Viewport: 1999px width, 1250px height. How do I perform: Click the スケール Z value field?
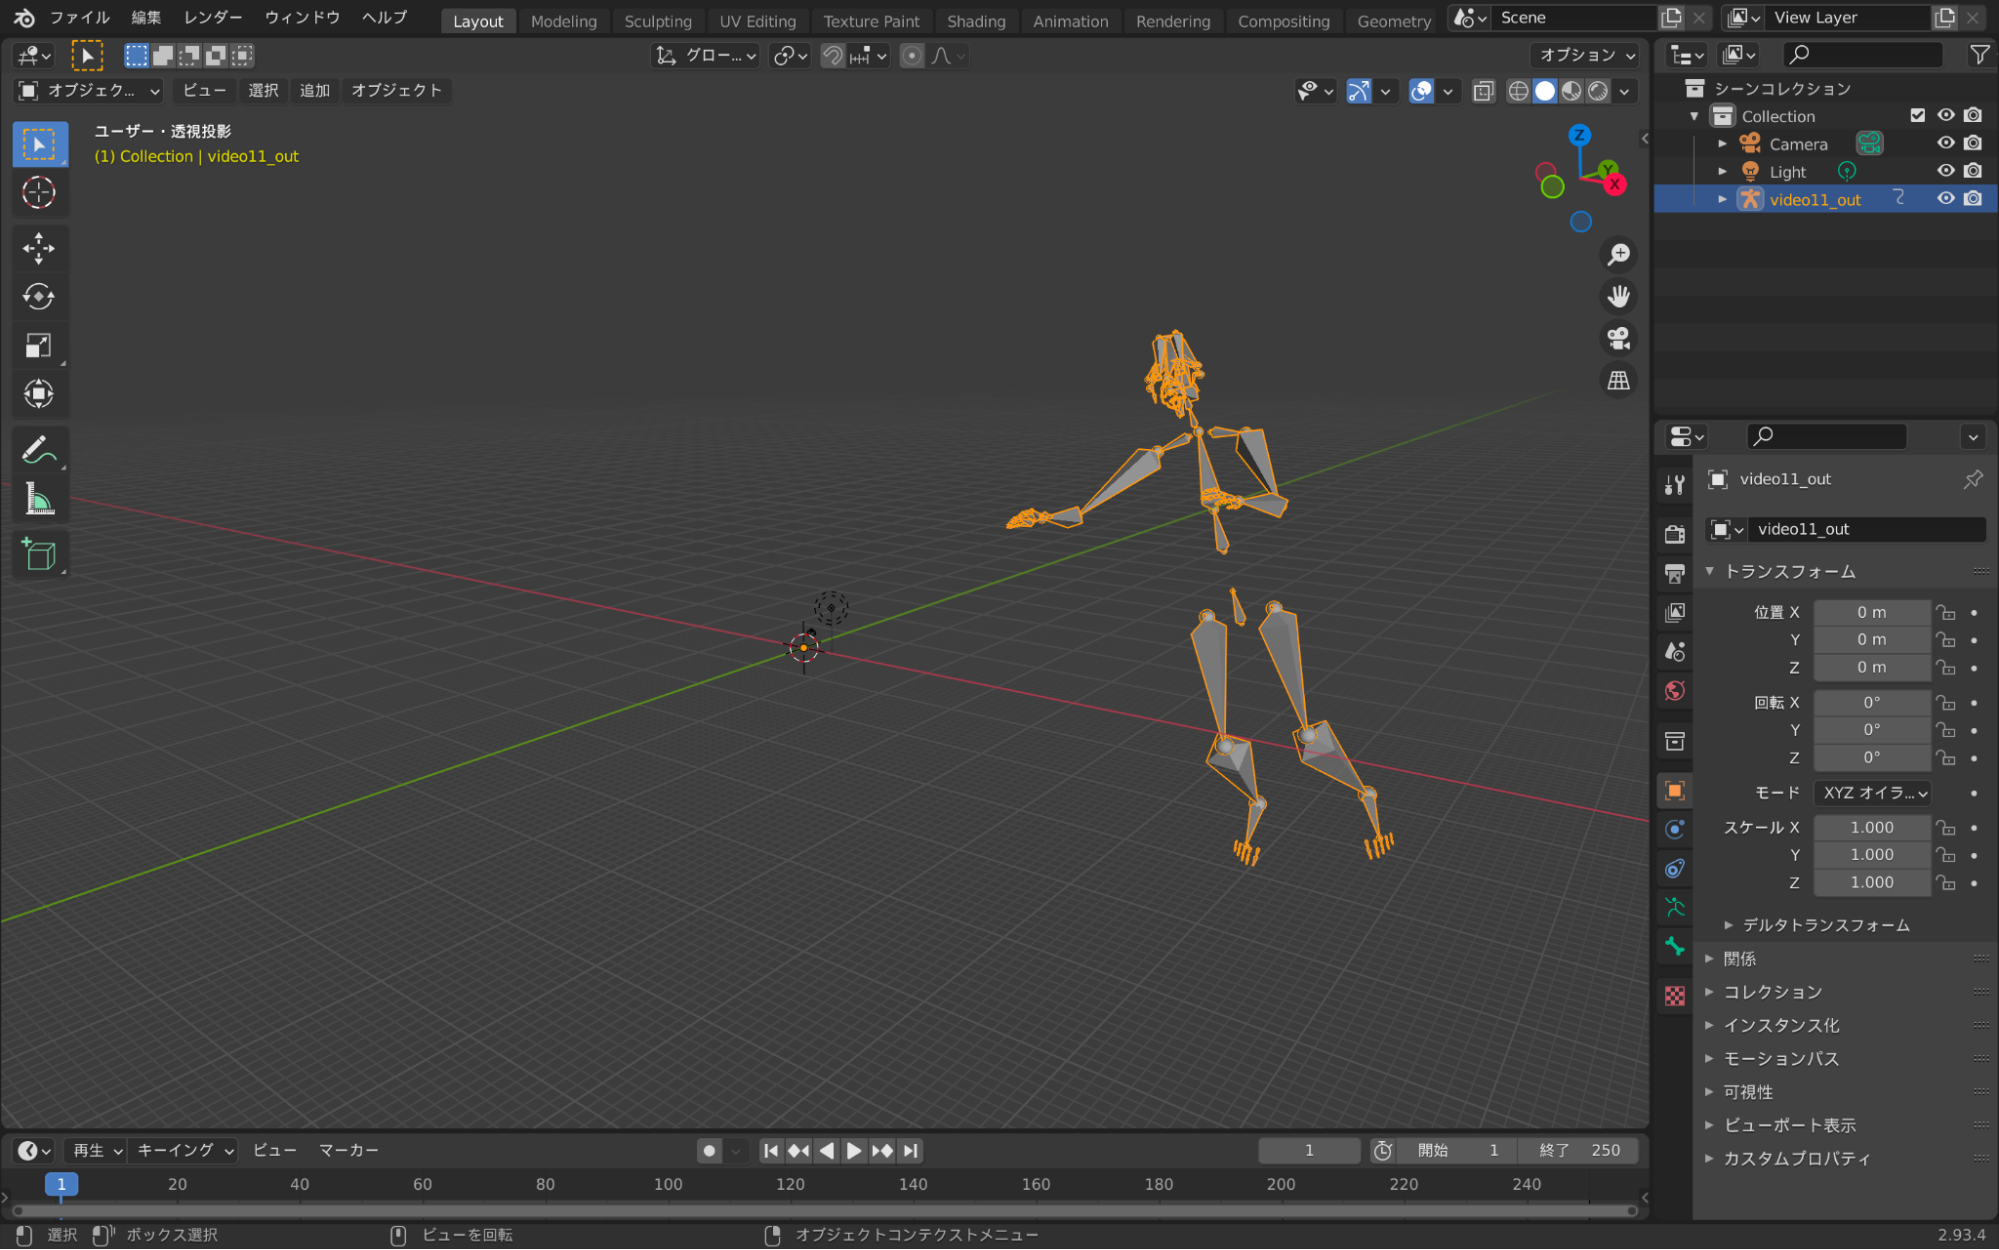coord(1872,882)
